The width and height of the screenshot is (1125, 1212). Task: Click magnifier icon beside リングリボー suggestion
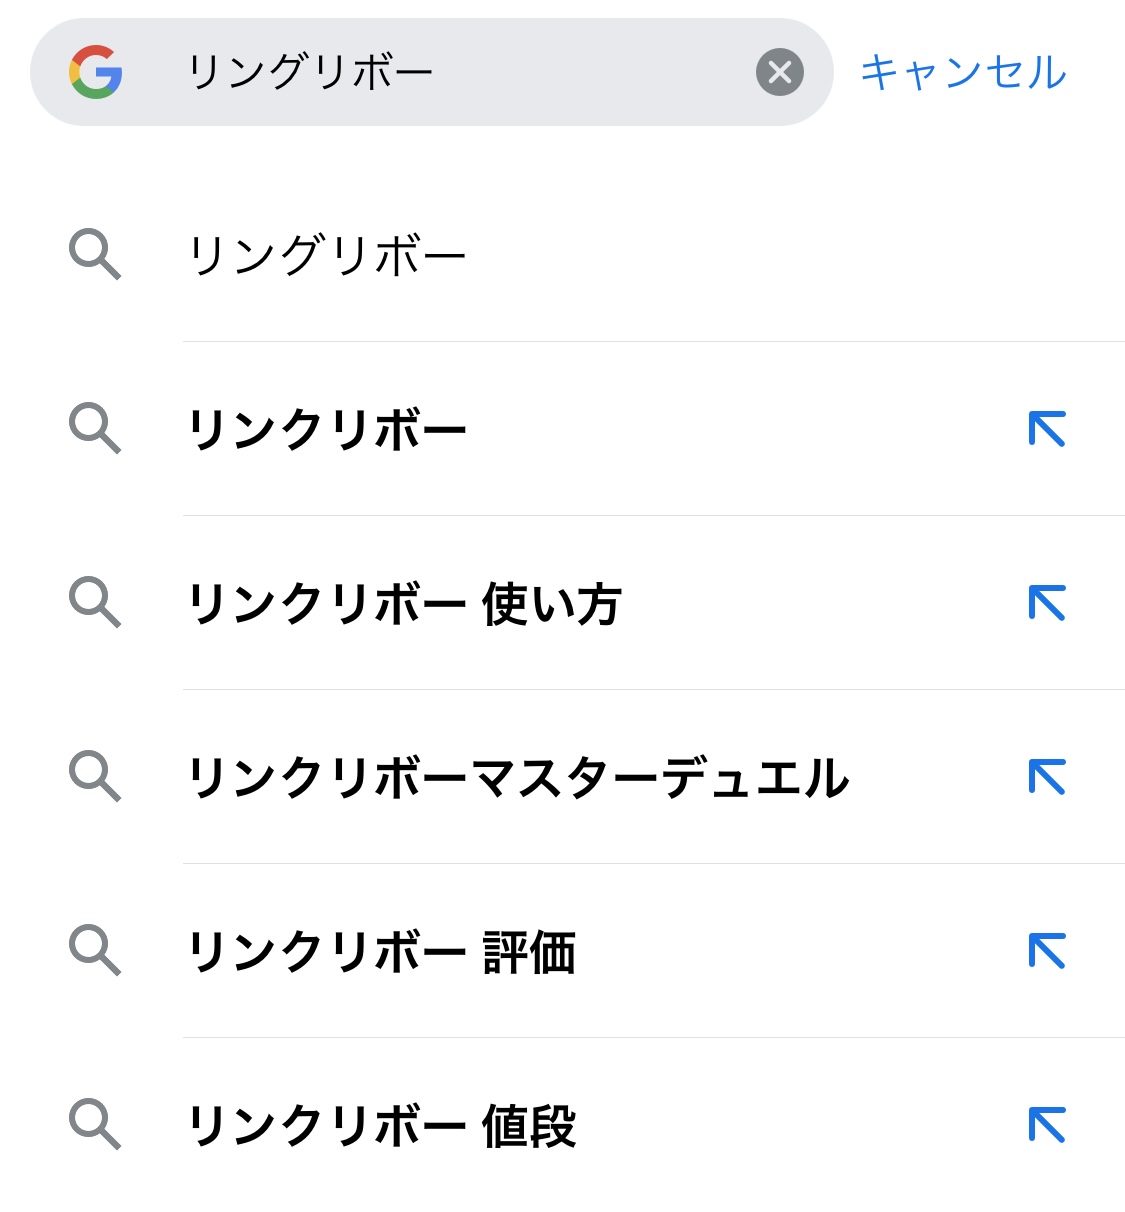pos(95,254)
